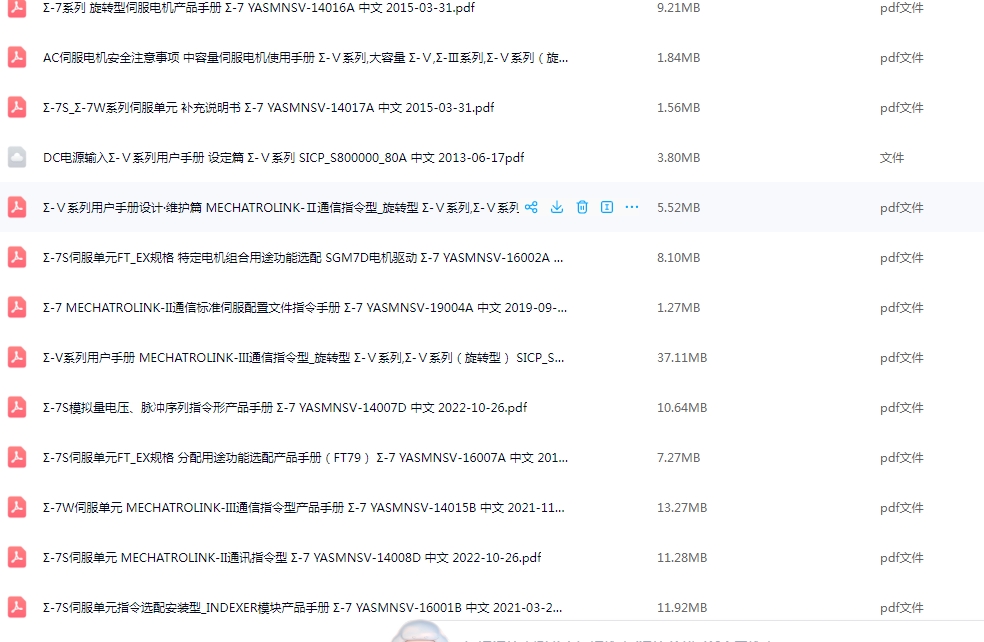
Task: Click share icon on the hovered Σ-V MECHATROLINK-II row
Action: [x=532, y=207]
